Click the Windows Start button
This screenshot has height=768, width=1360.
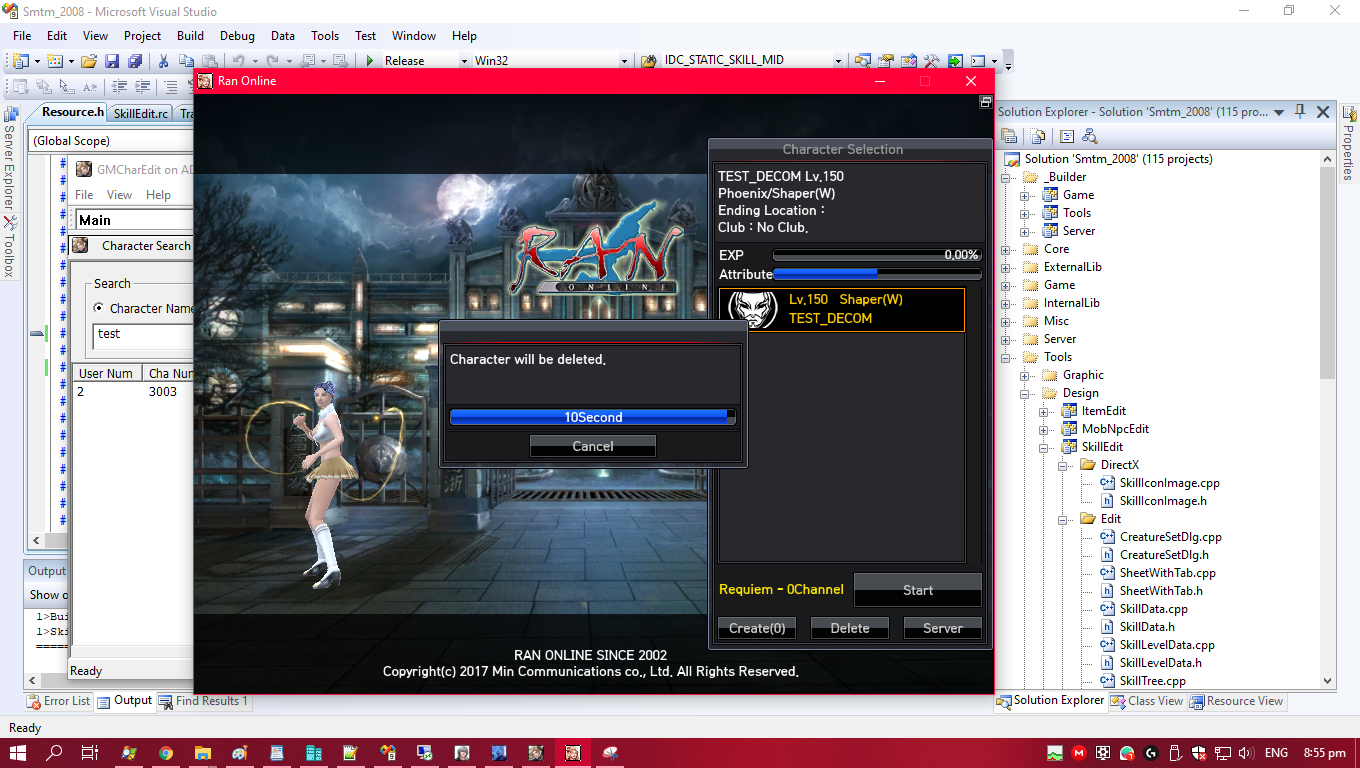click(17, 753)
